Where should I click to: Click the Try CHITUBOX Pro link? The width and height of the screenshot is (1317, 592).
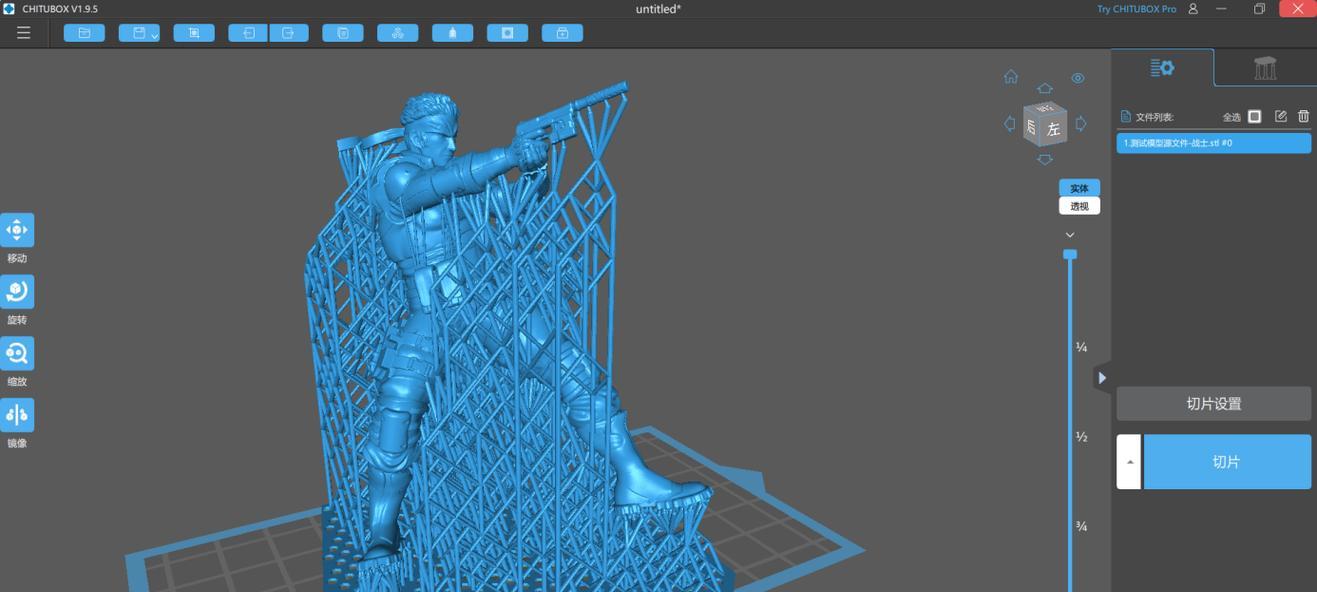tap(1137, 9)
